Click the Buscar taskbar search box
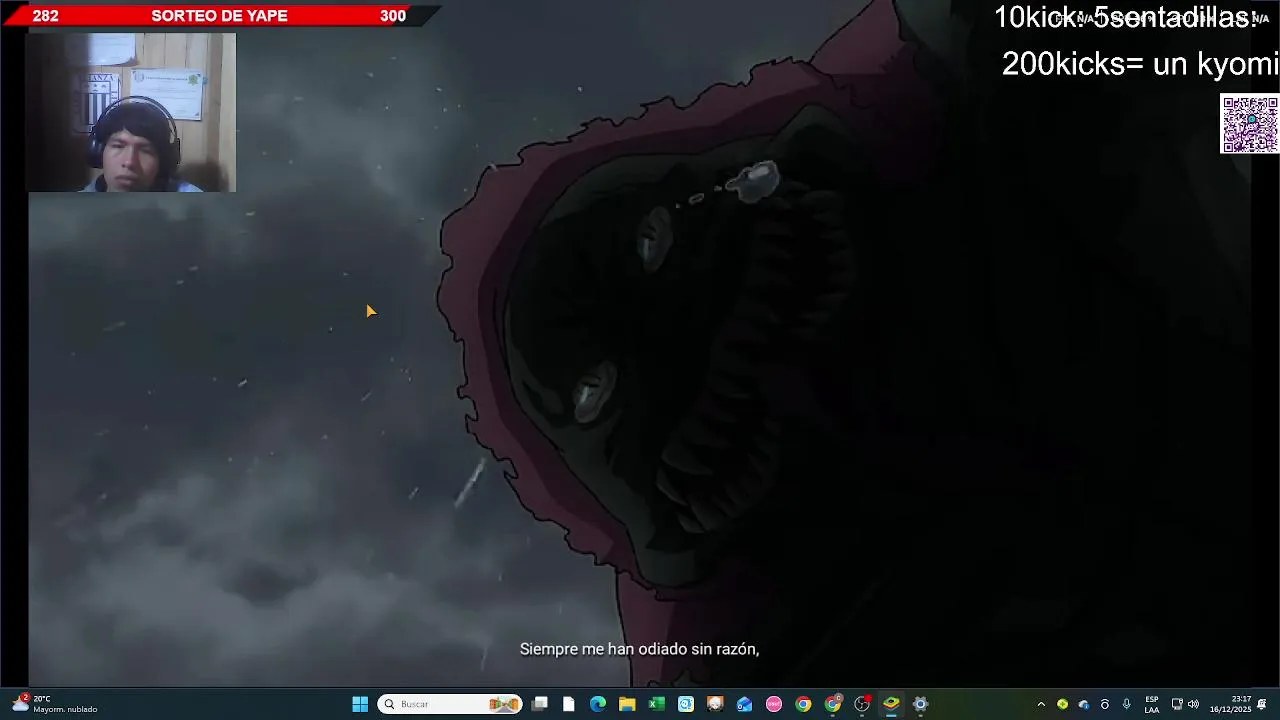The height and width of the screenshot is (720, 1280). (x=450, y=704)
